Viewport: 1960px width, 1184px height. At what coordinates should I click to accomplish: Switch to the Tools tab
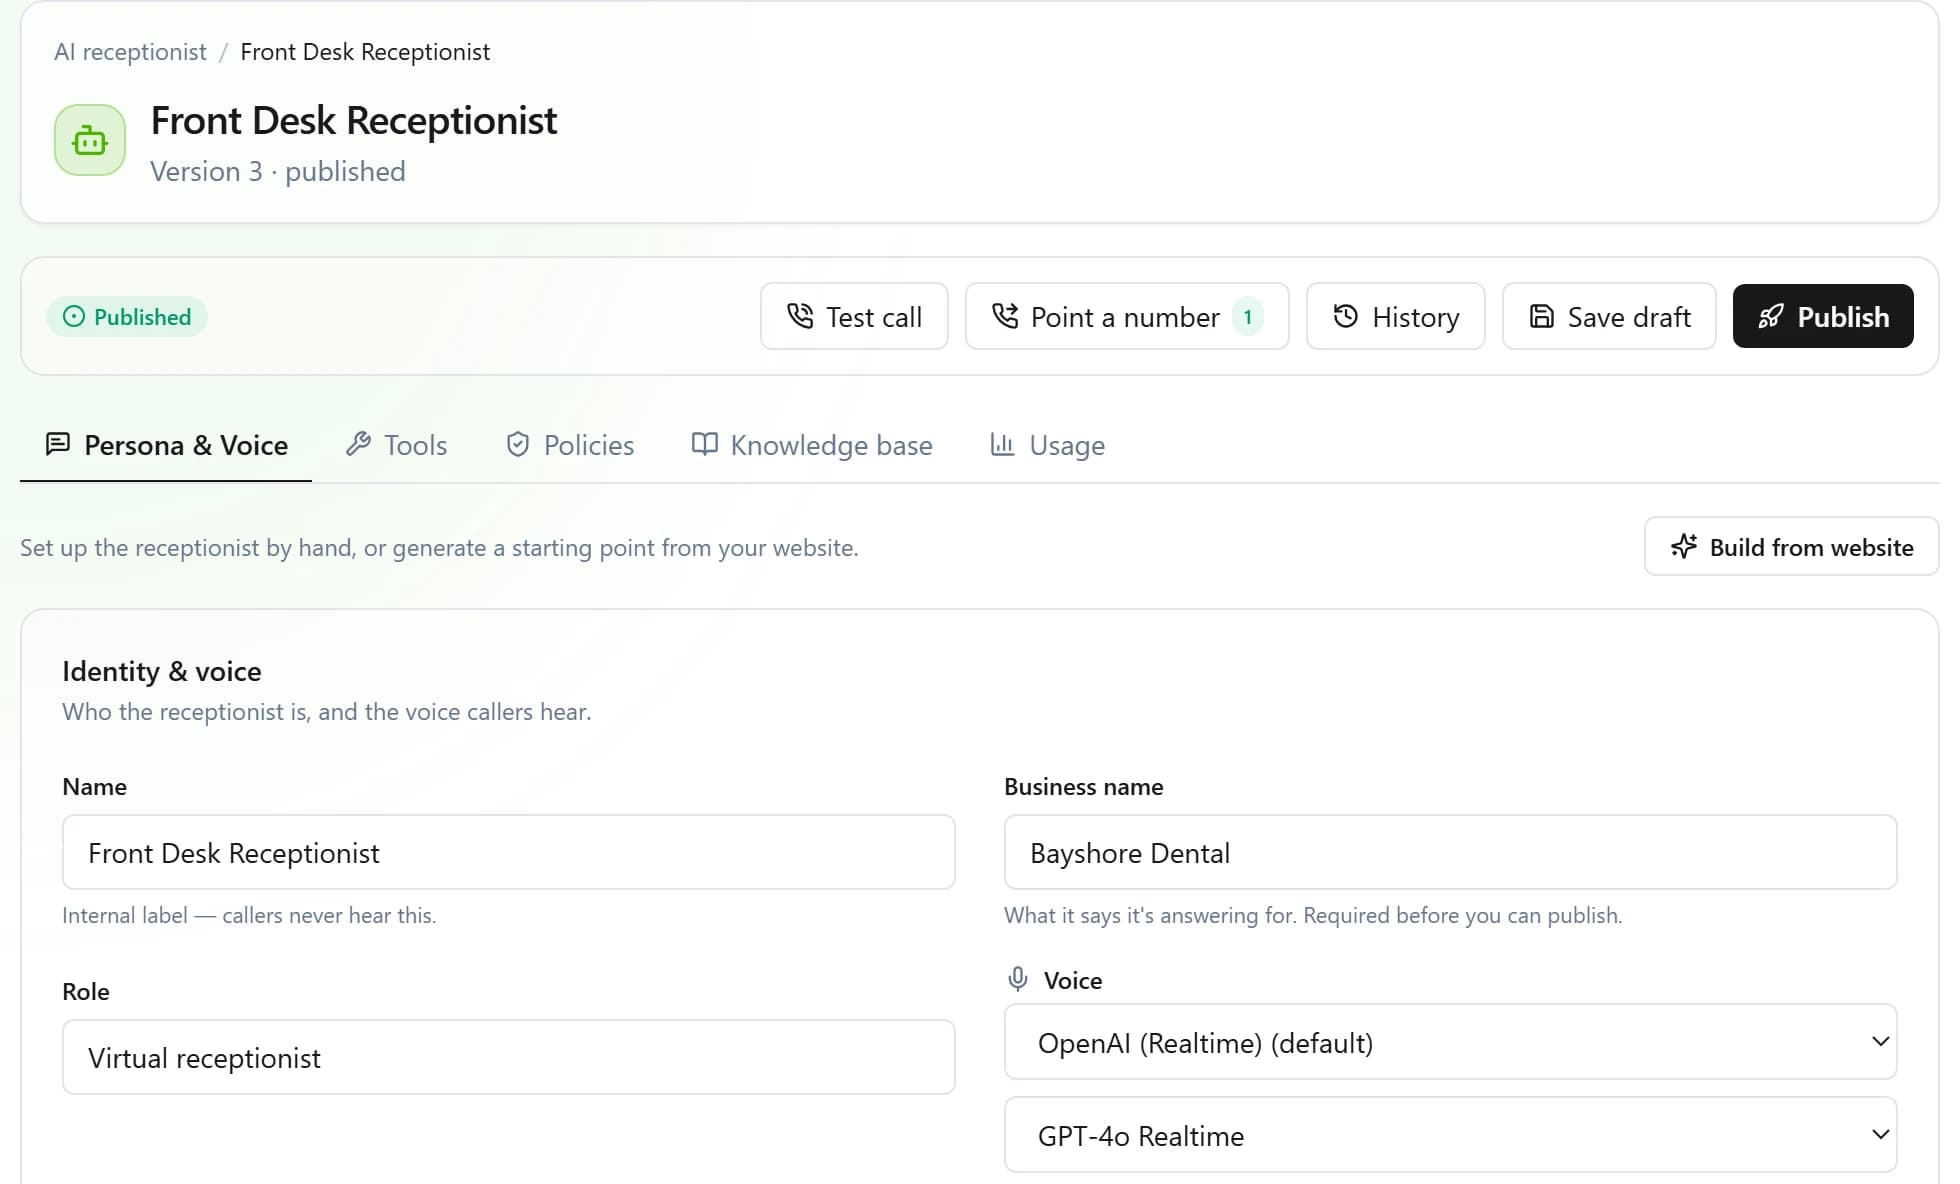[x=397, y=445]
